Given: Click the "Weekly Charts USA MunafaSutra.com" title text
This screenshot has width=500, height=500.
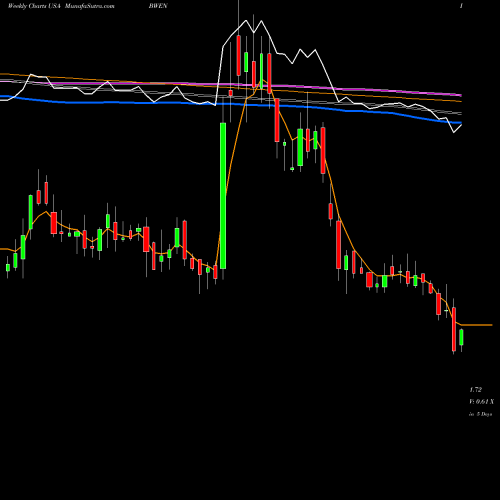Looking at the screenshot, I should click(x=61, y=6).
